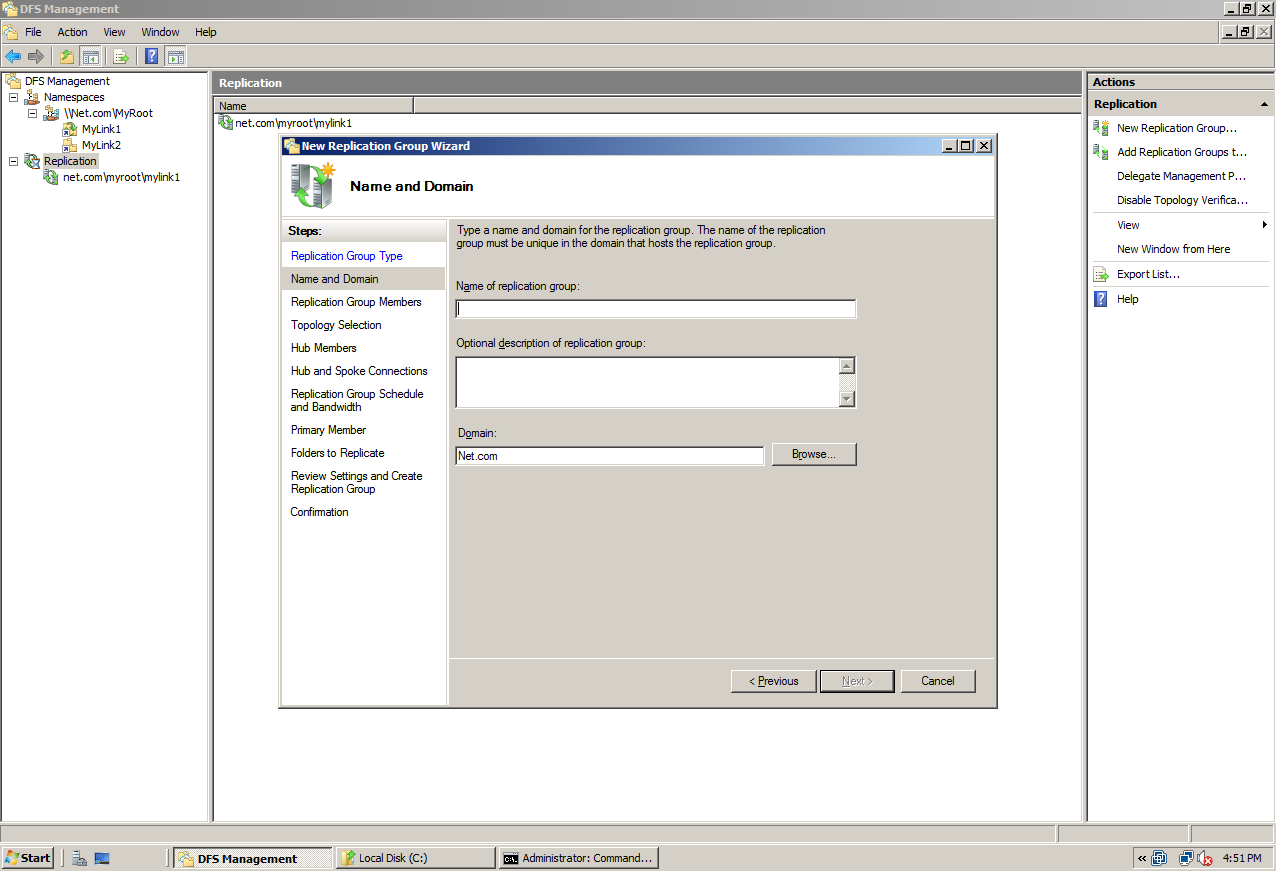Navigate back using the blue arrow

pos(13,56)
